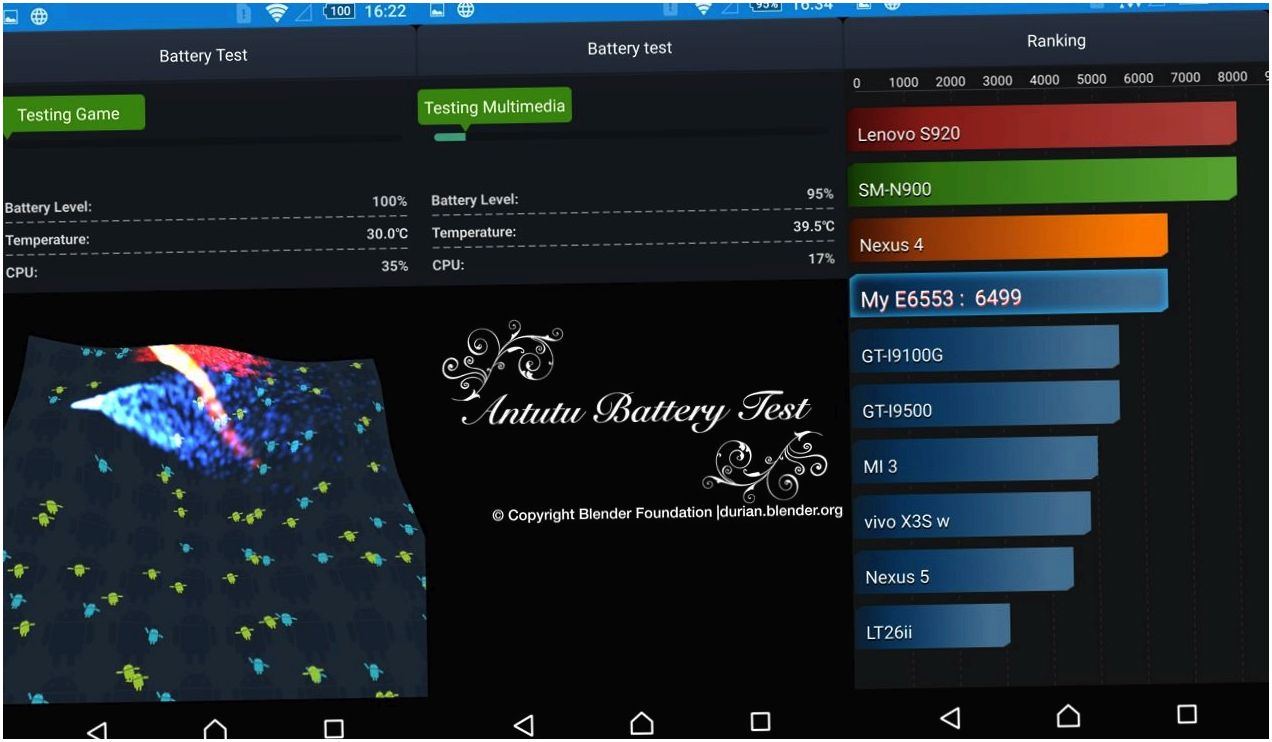Select the Nexus 4 ranking bar
This screenshot has height=742, width=1272.
pyautogui.click(x=1008, y=239)
